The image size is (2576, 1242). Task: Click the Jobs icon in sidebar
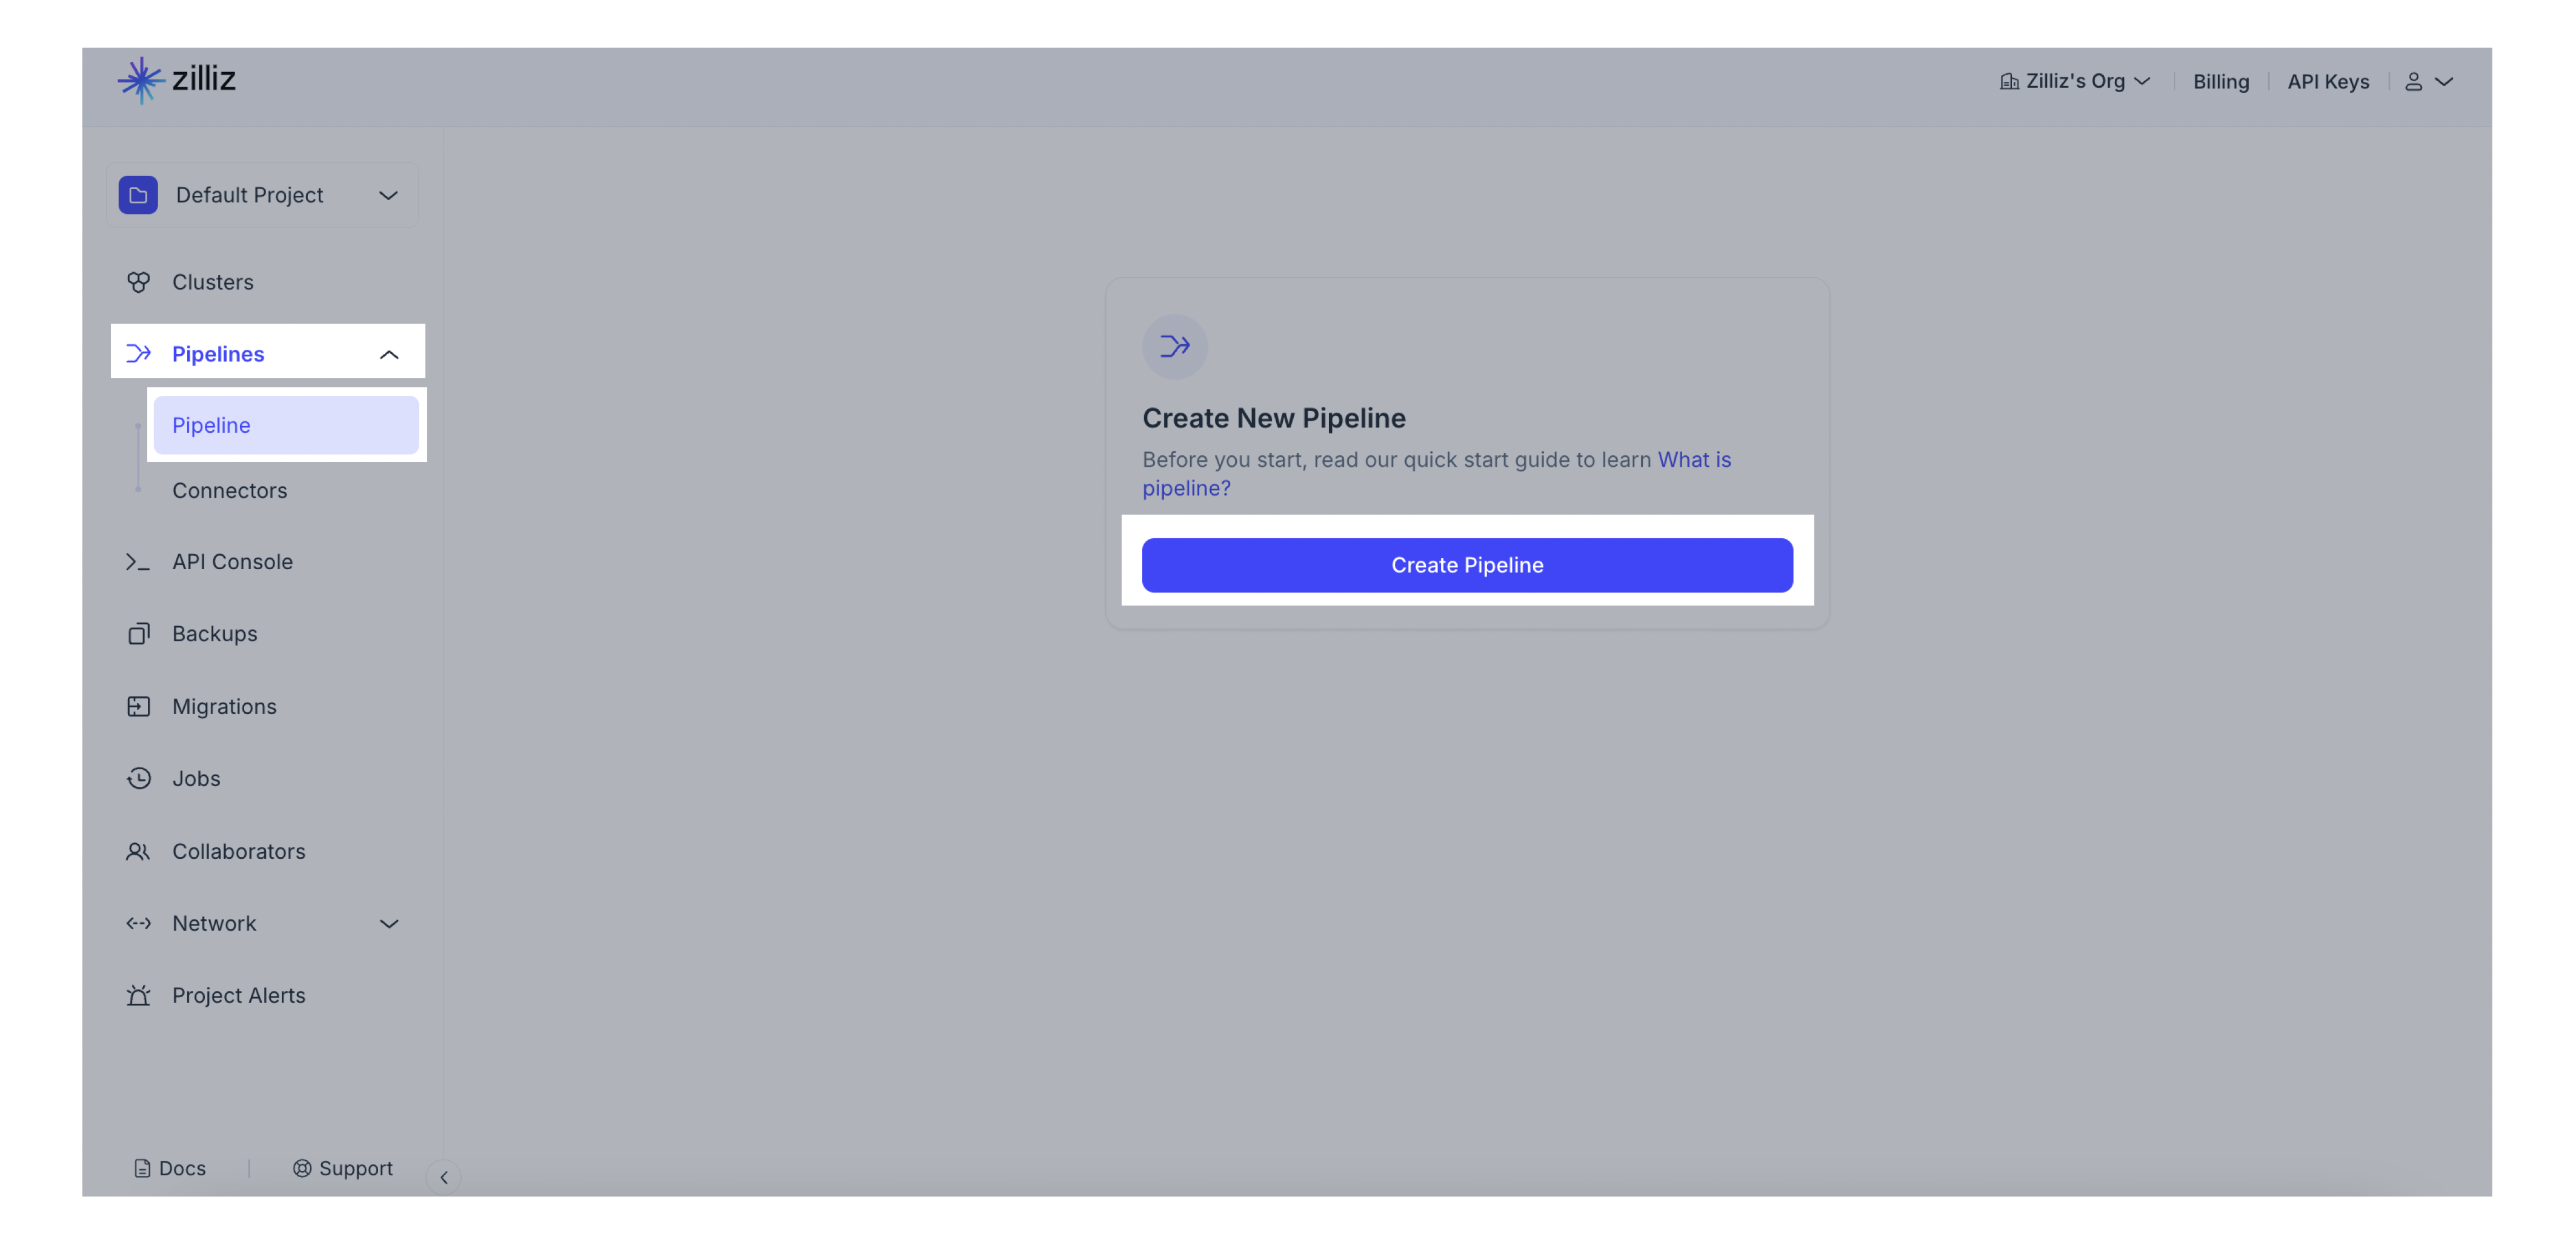[139, 777]
